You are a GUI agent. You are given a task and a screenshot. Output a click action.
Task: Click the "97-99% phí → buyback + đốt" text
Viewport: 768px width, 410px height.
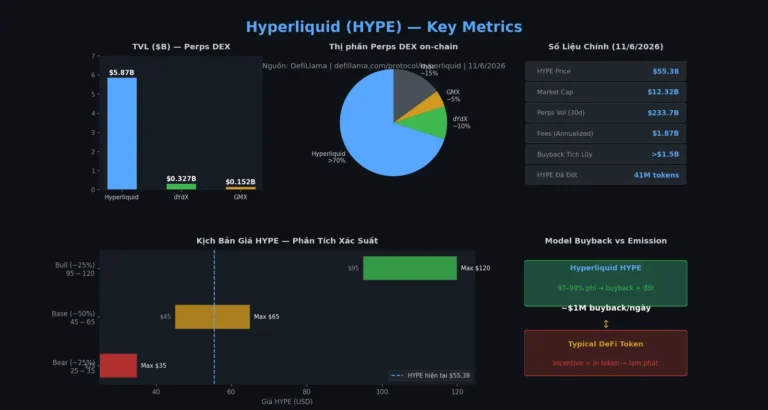606,288
